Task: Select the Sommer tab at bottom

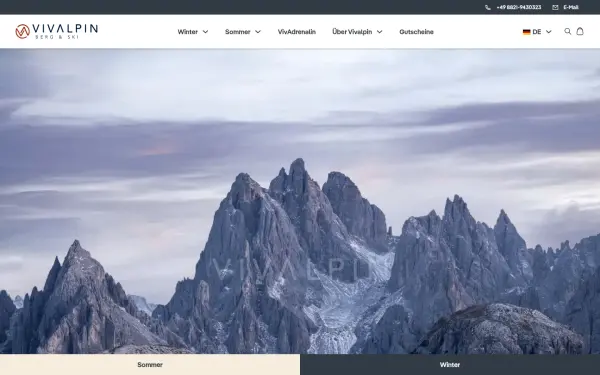Action: pyautogui.click(x=150, y=365)
